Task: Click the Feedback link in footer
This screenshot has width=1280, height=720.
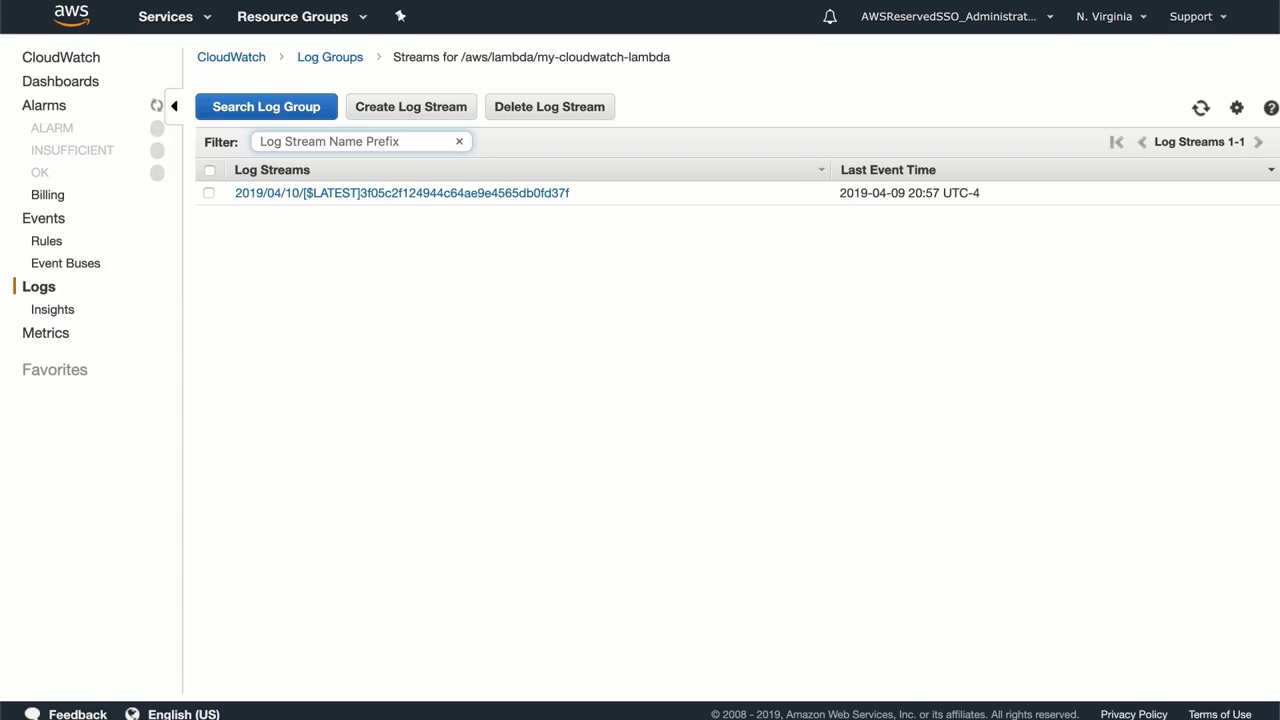Action: pos(78,714)
